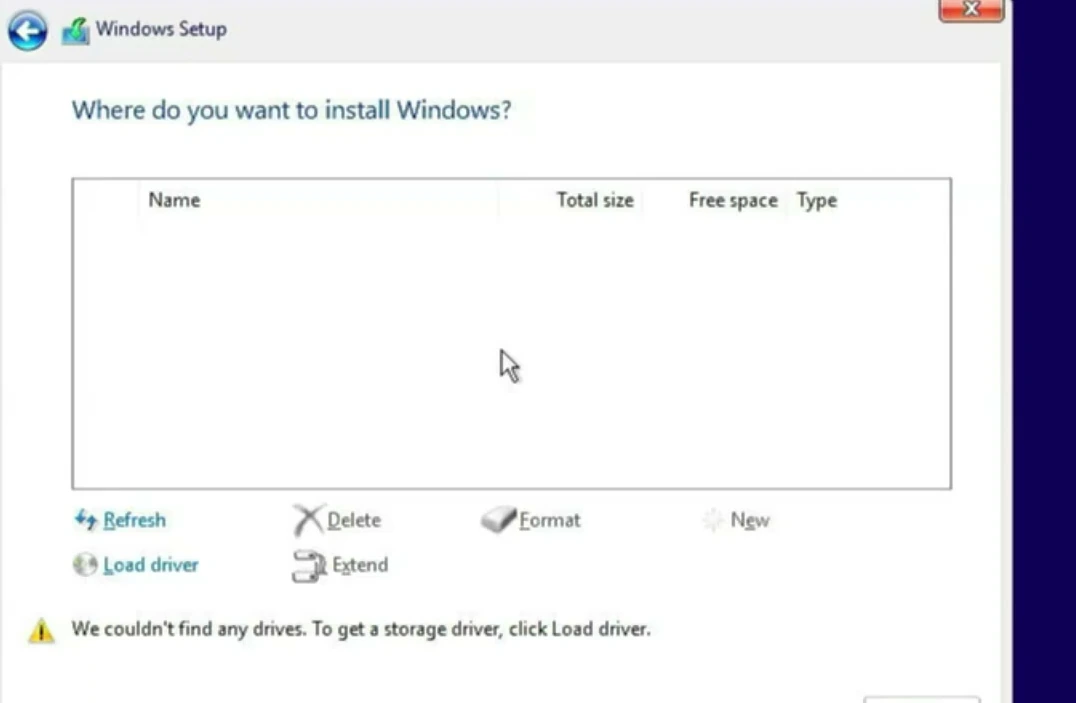Click the Refresh link
The width and height of the screenshot is (1076, 703).
pos(134,520)
